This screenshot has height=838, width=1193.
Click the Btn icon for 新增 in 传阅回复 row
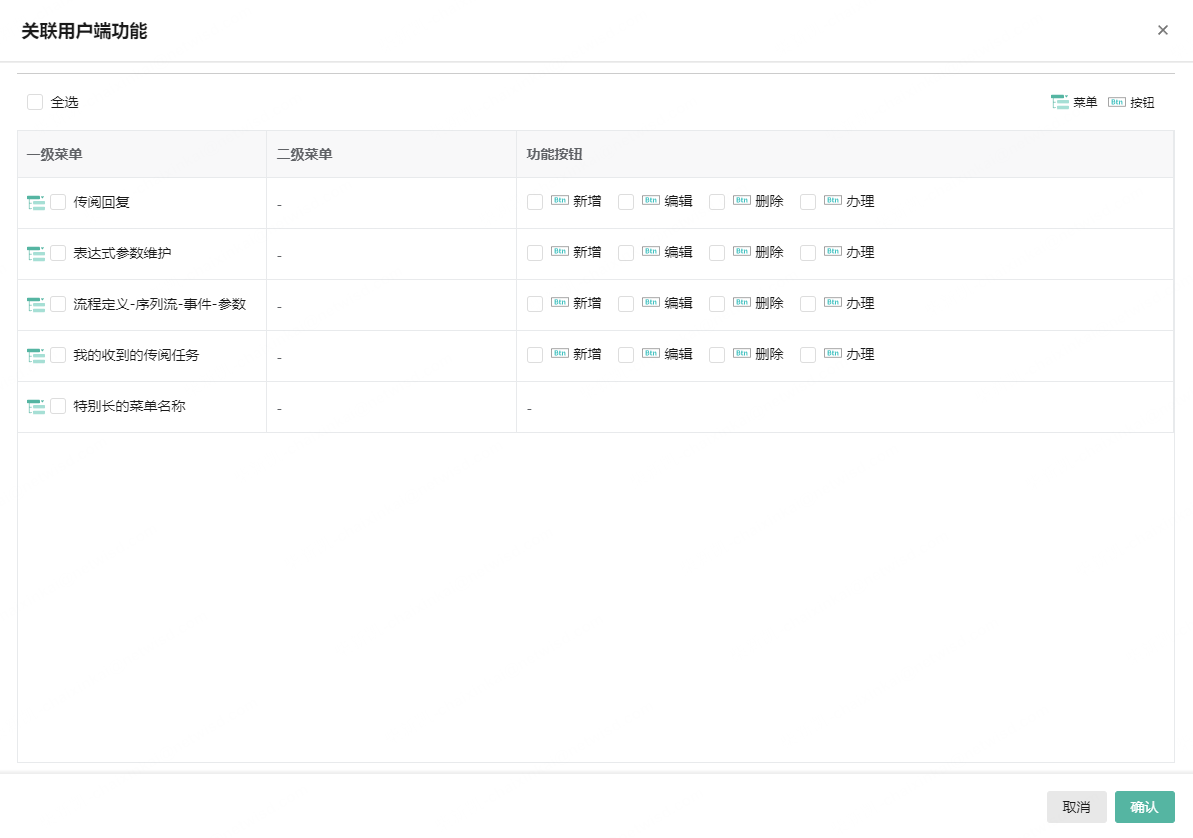pyautogui.click(x=560, y=201)
